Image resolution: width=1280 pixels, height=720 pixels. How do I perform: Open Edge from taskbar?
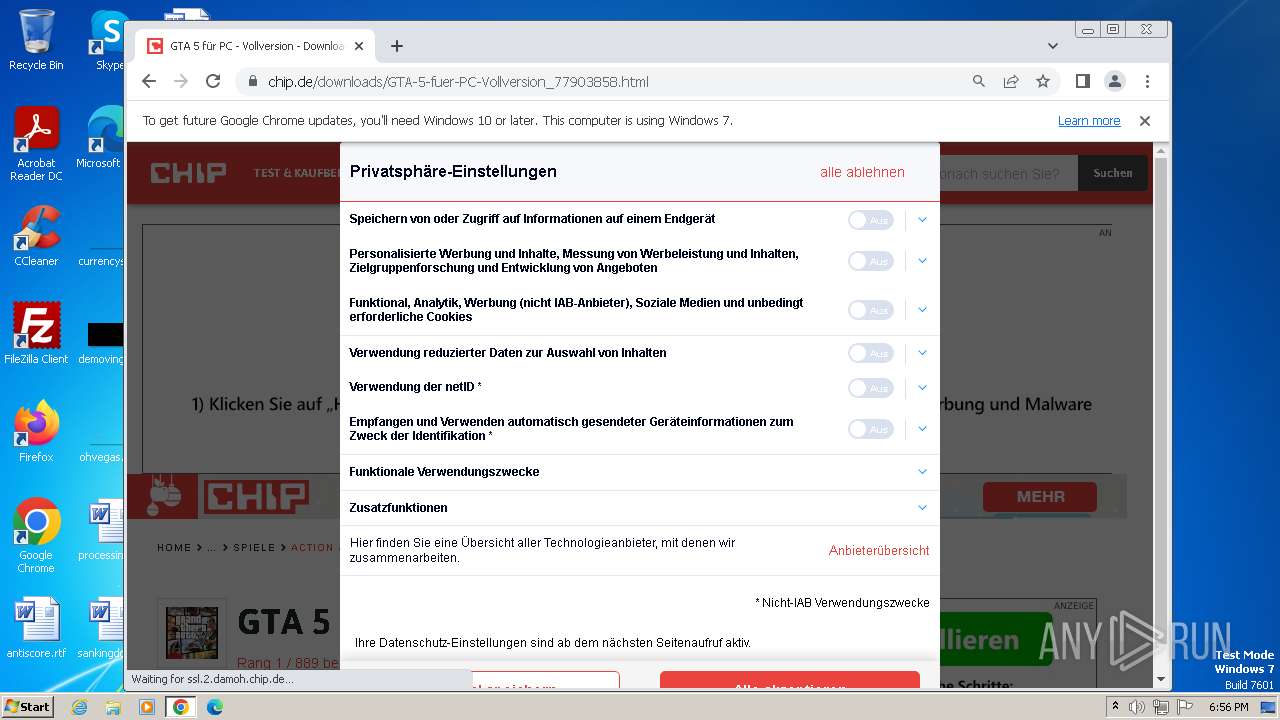[x=215, y=707]
